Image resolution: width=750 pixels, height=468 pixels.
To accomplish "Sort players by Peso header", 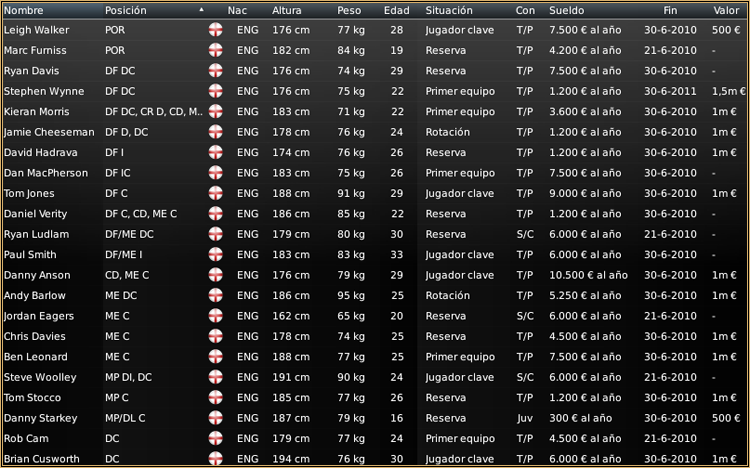I will click(349, 10).
